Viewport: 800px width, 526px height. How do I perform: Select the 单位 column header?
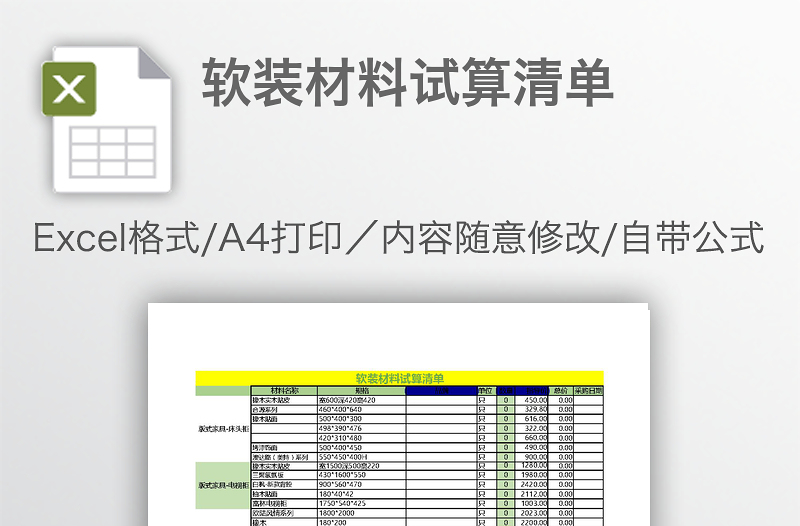[x=486, y=391]
